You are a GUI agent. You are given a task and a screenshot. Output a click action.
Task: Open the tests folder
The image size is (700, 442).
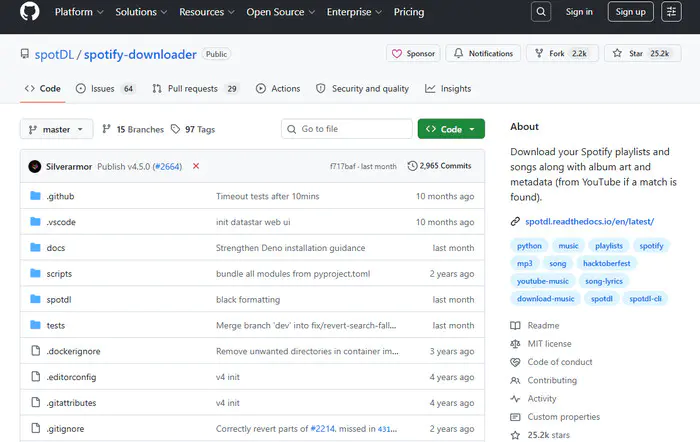pos(56,326)
